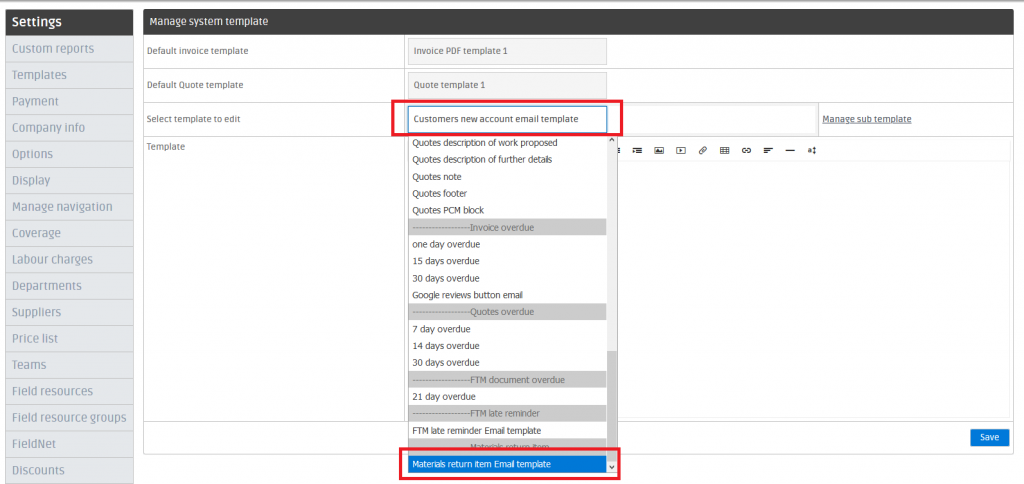Click the blue Save button

pyautogui.click(x=989, y=437)
